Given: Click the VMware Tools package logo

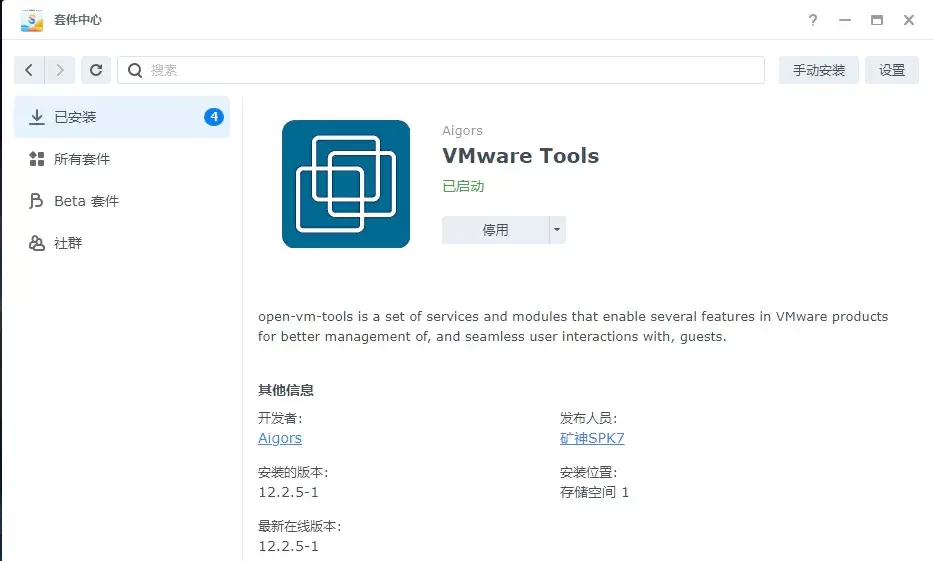Looking at the screenshot, I should click(346, 184).
